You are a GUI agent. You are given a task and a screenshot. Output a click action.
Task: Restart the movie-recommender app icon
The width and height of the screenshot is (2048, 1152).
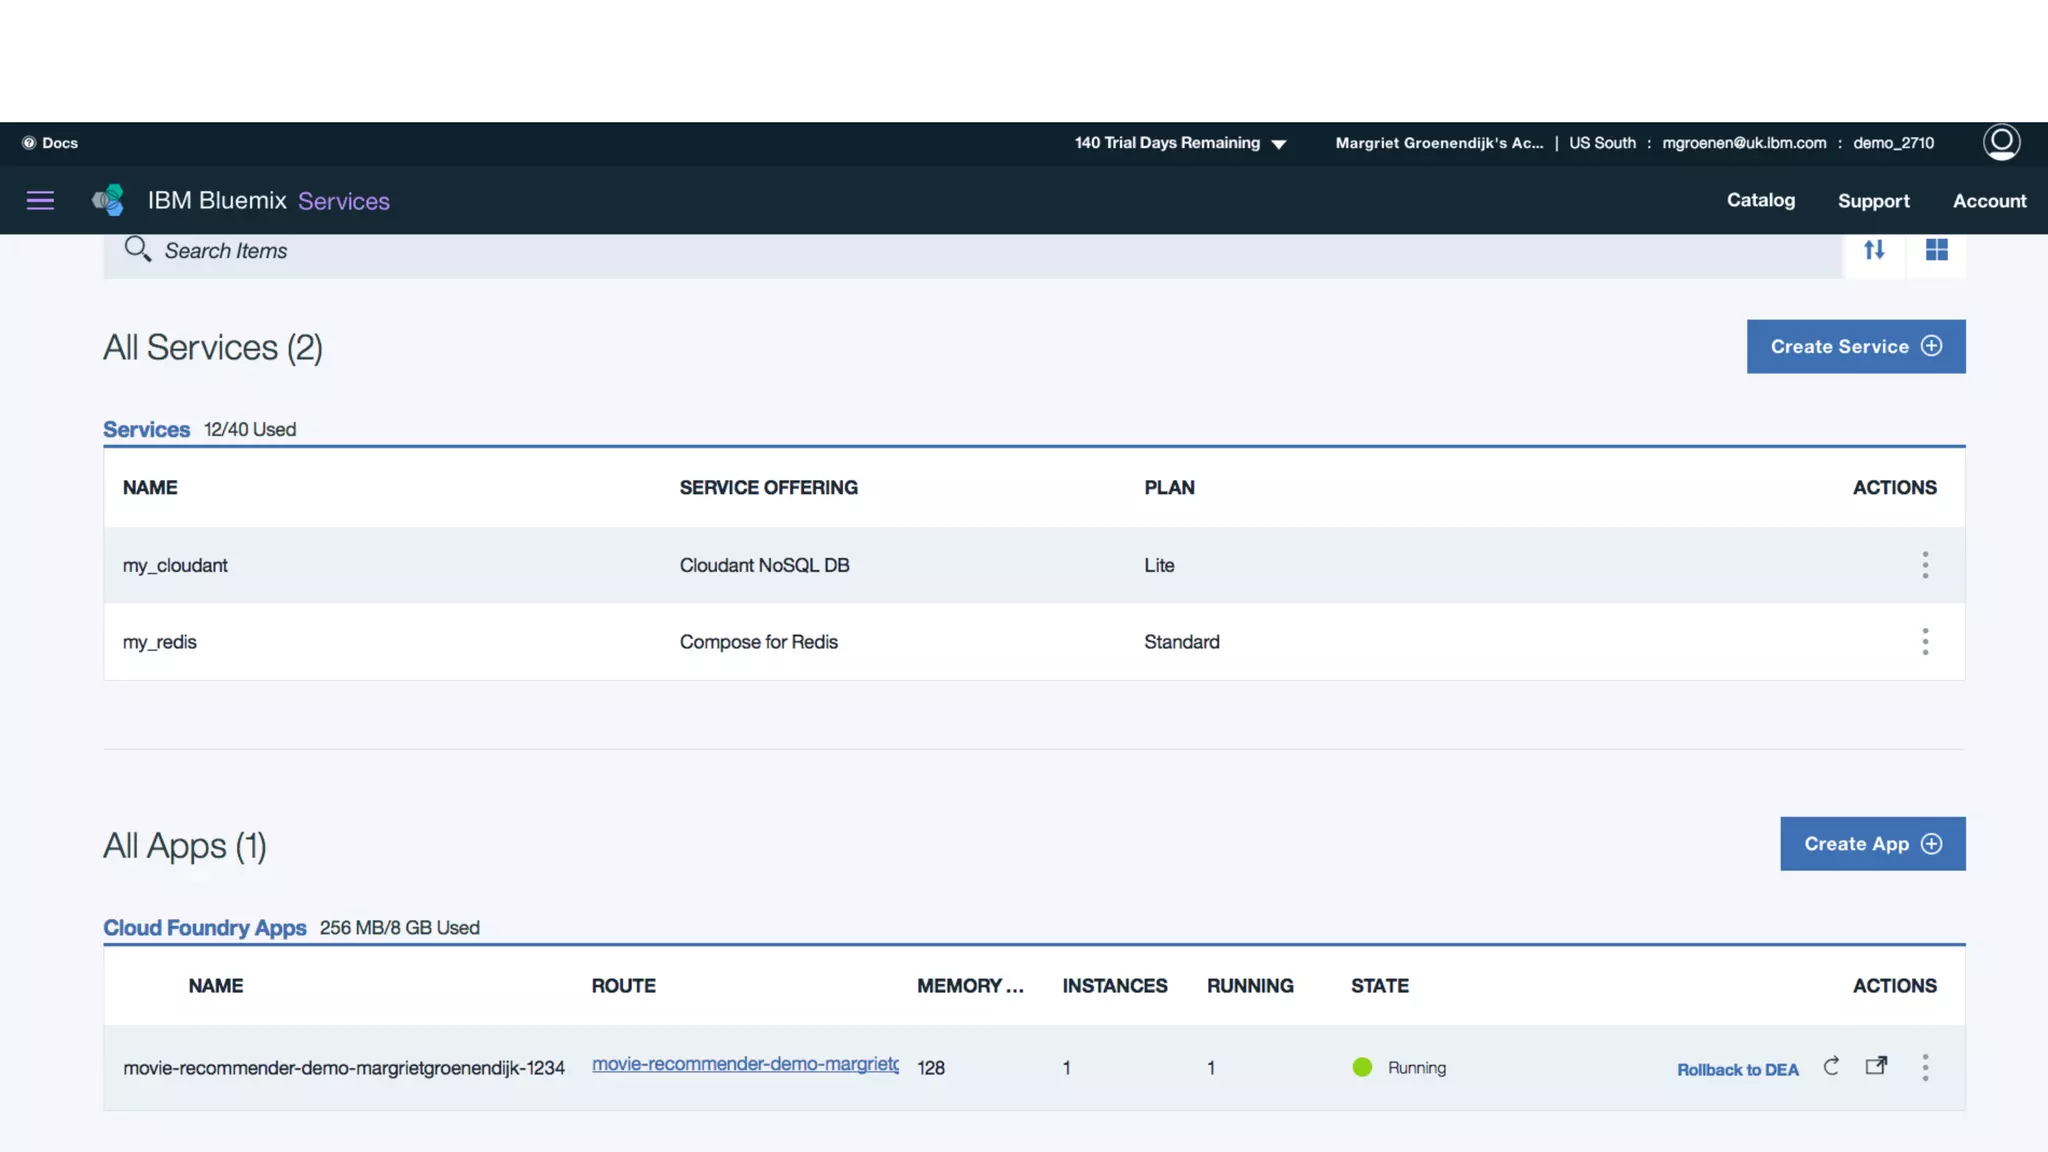[x=1831, y=1067]
